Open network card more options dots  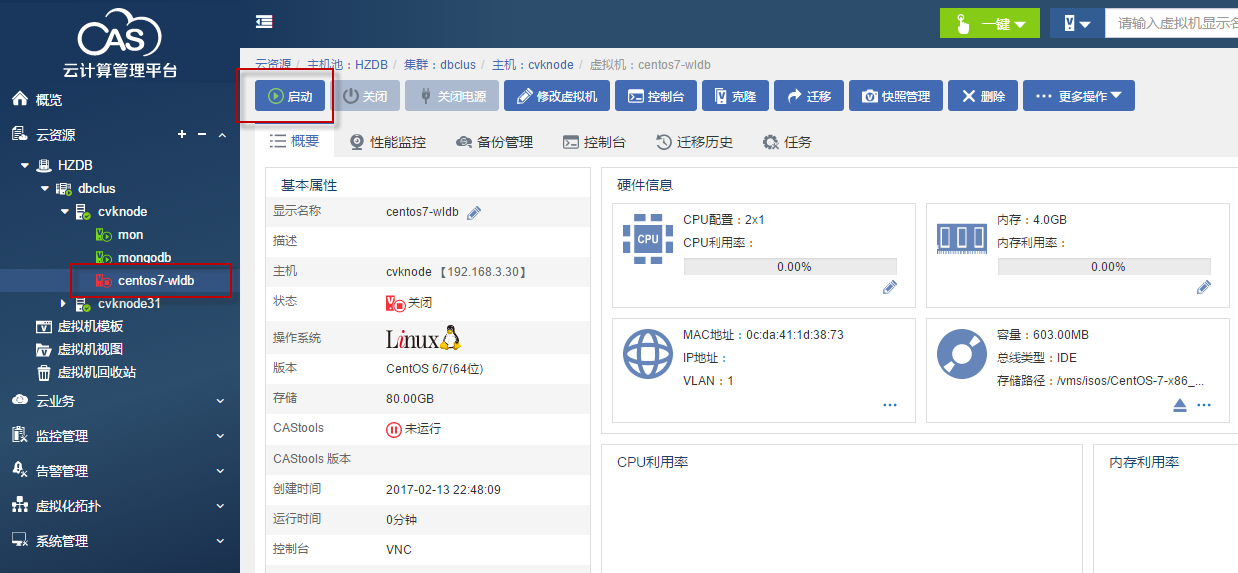tap(890, 405)
